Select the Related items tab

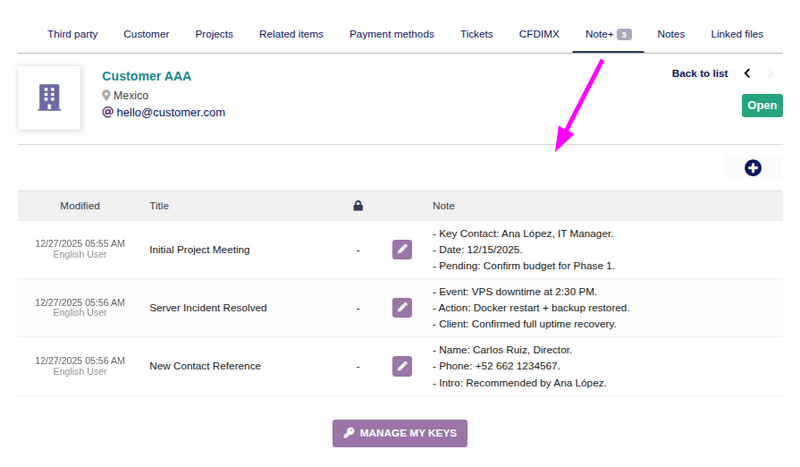[x=291, y=34]
